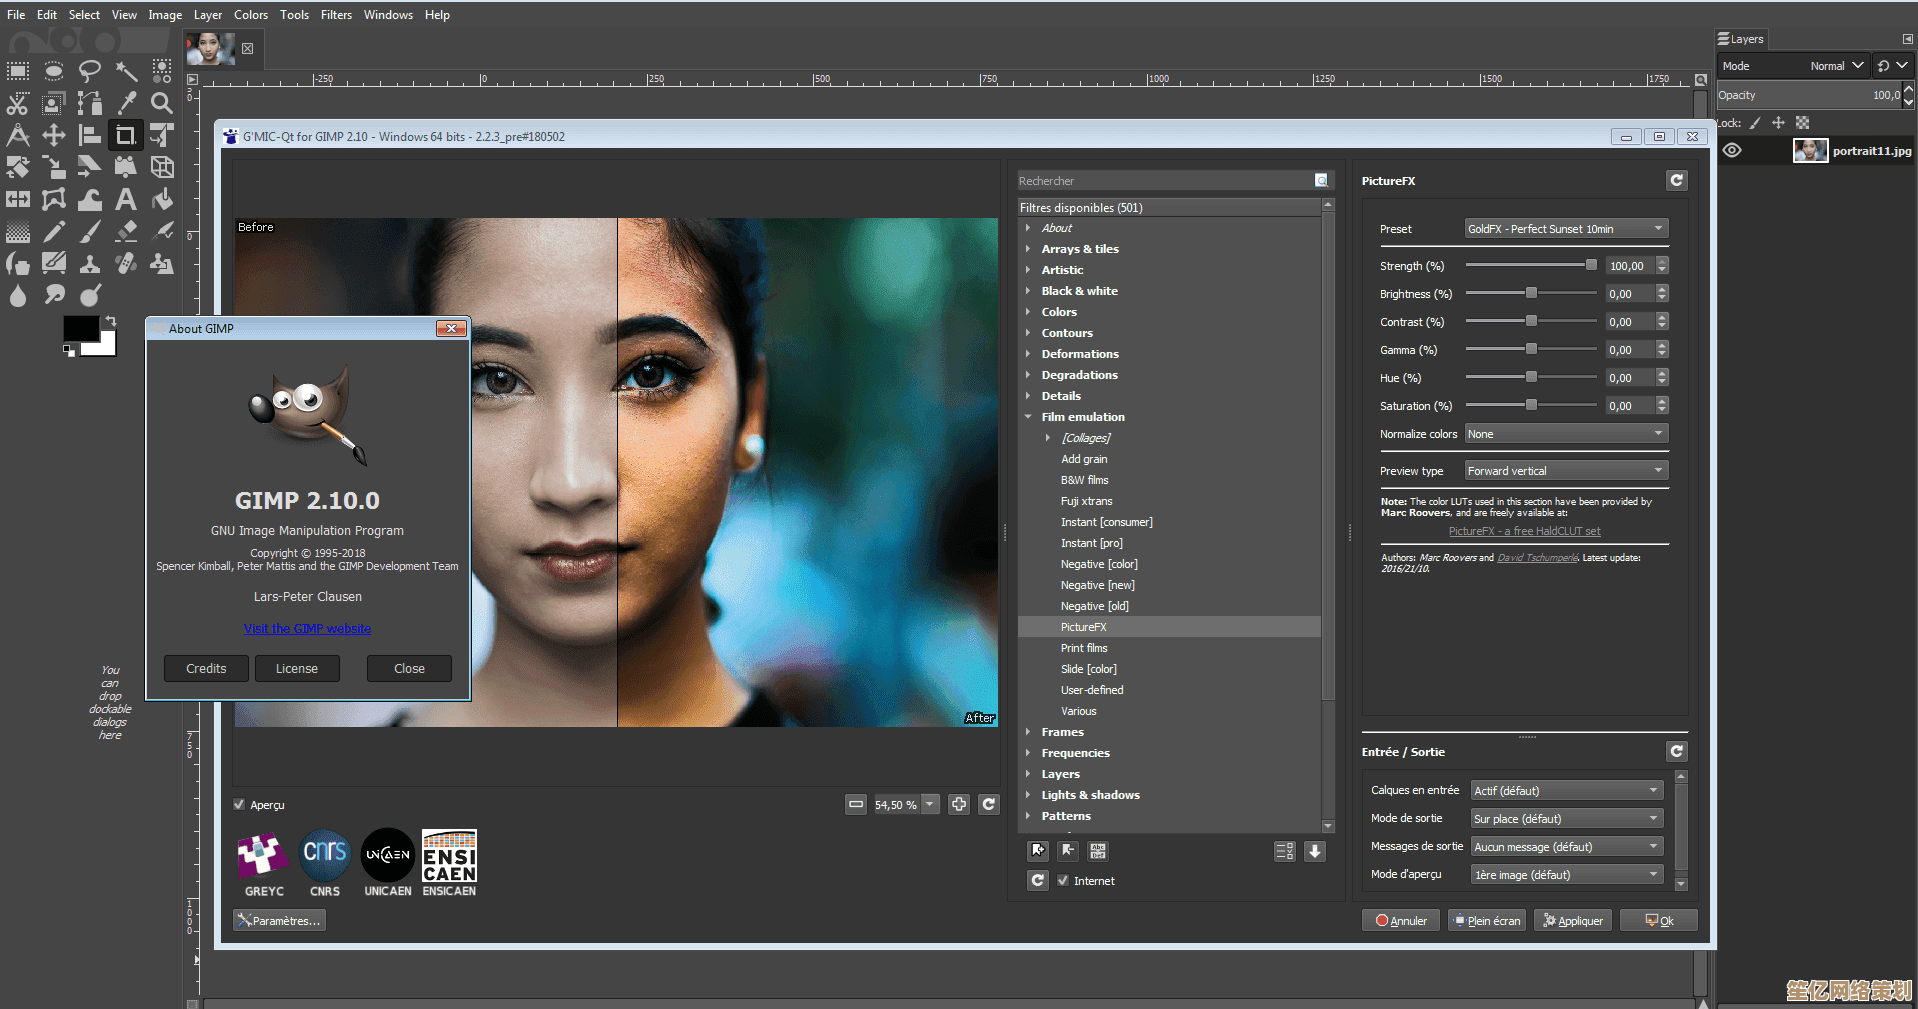Click the add fave bookmark icon

click(1038, 851)
